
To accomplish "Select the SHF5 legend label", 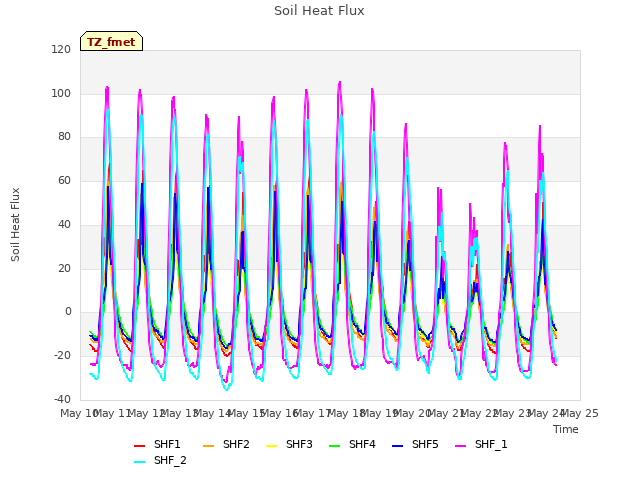I will pos(425,444).
